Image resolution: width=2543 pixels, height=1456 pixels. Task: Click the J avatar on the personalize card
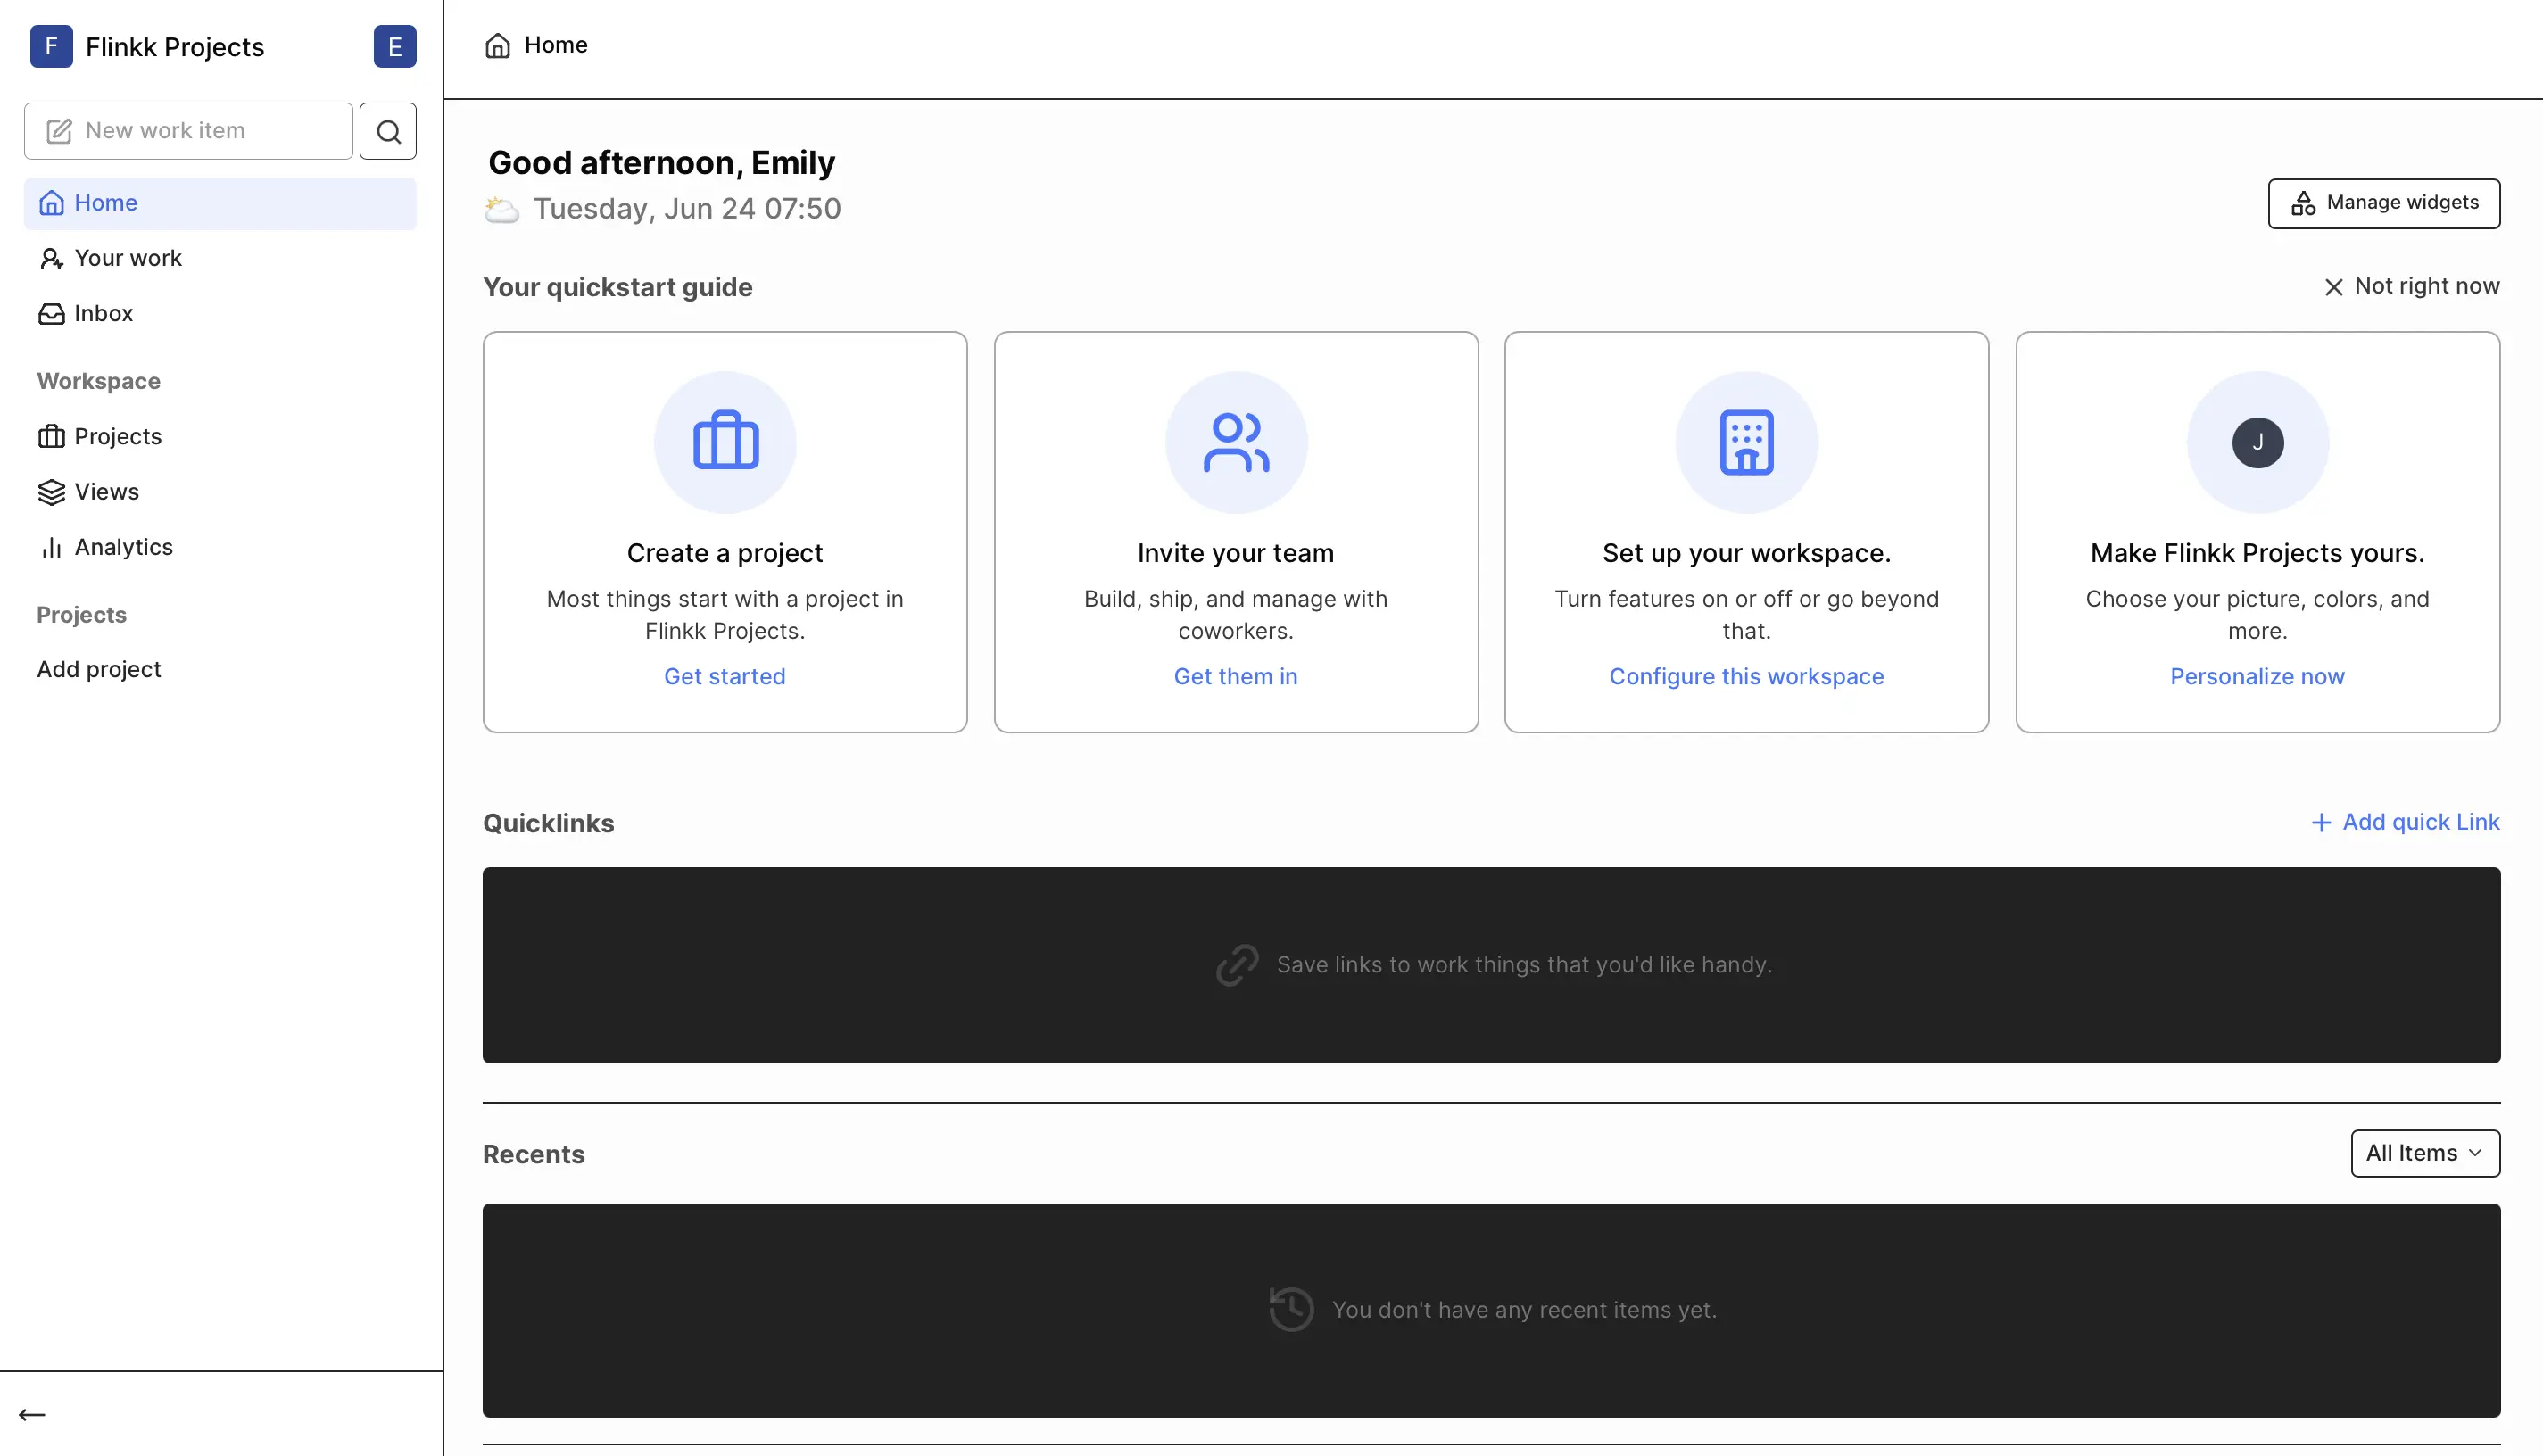2257,442
